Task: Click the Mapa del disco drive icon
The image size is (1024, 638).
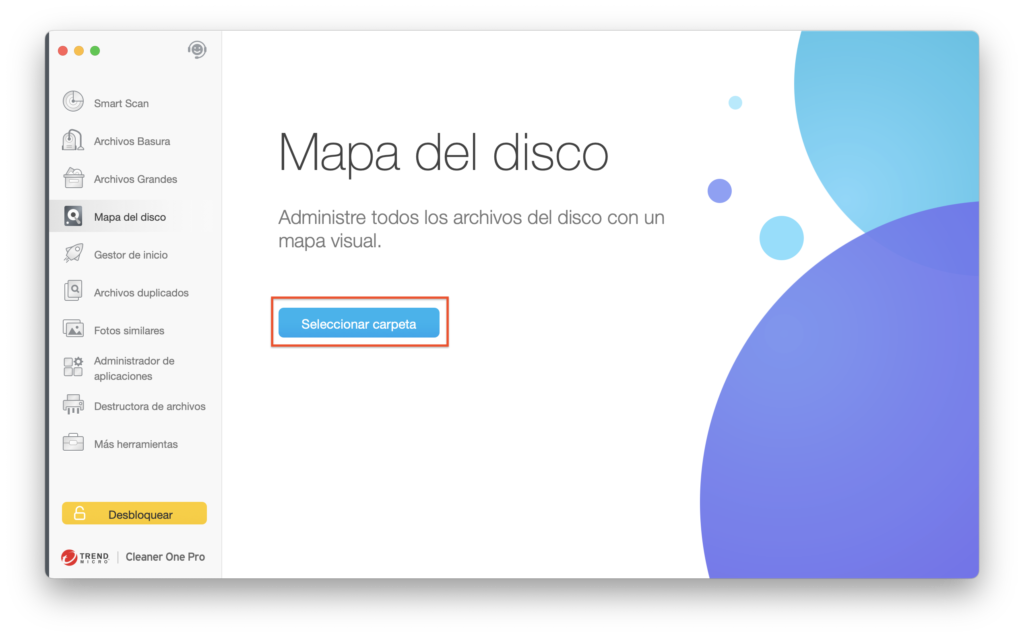Action: (73, 216)
